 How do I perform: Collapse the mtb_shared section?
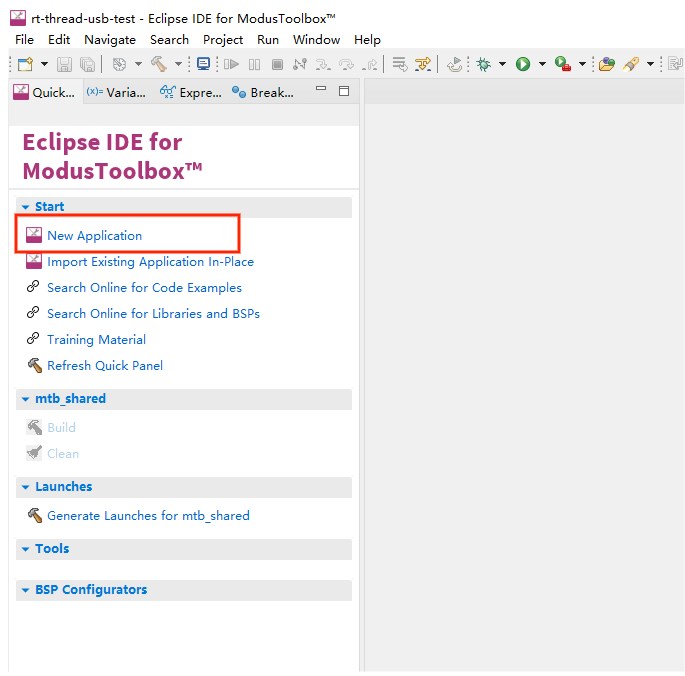pyautogui.click(x=26, y=399)
